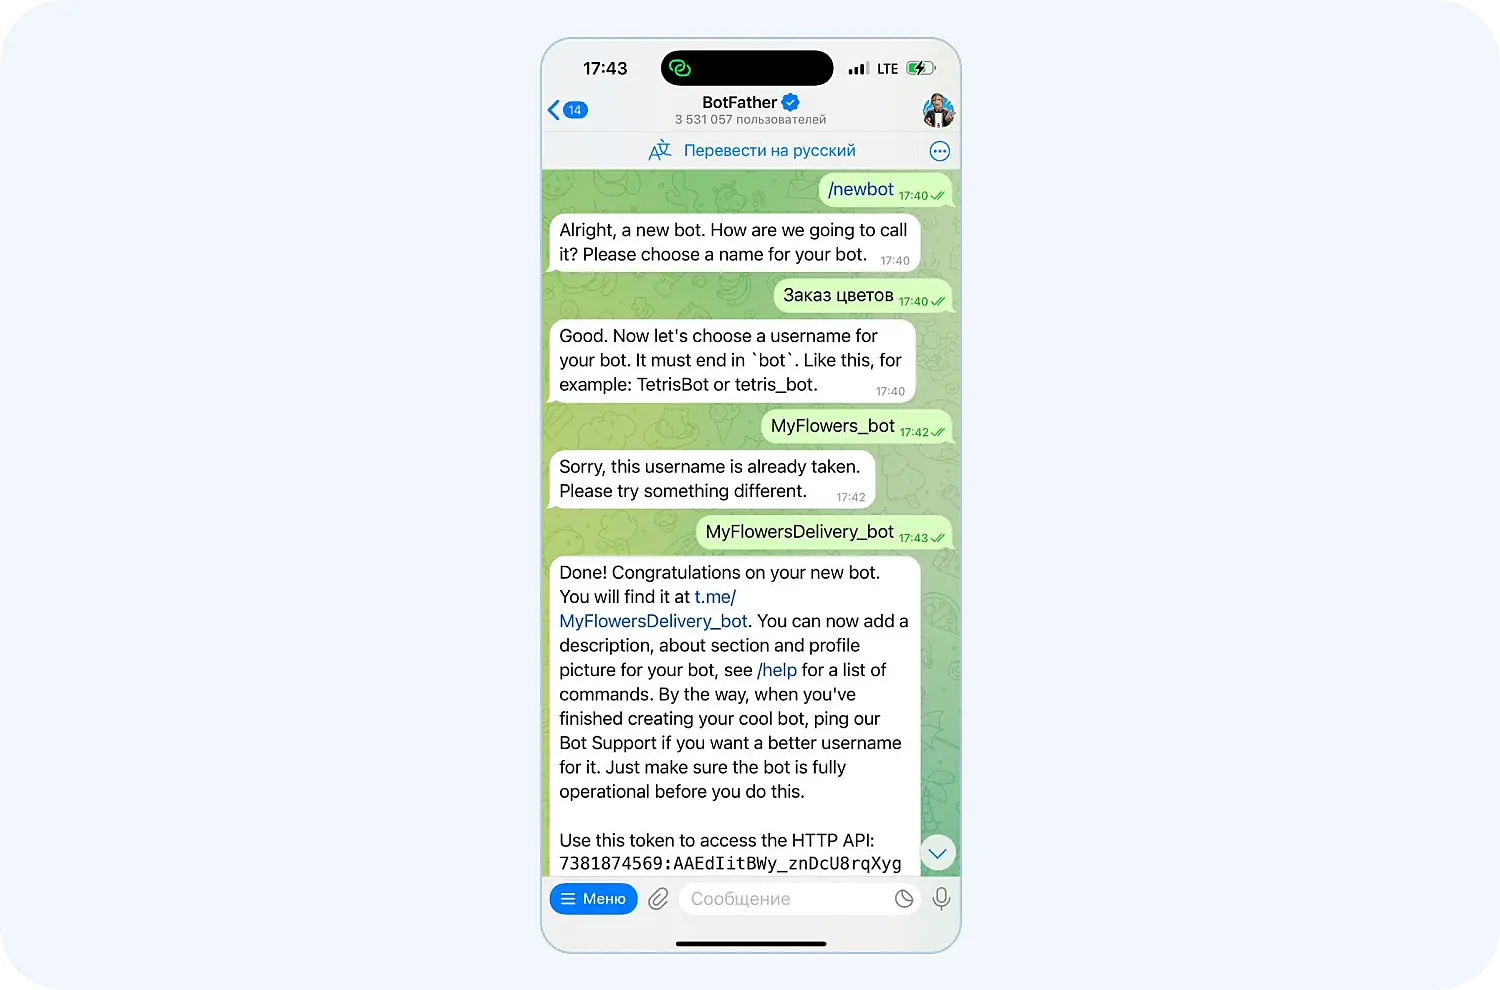The height and width of the screenshot is (990, 1500).
Task: Open translation options ellipsis menu
Action: tap(940, 151)
